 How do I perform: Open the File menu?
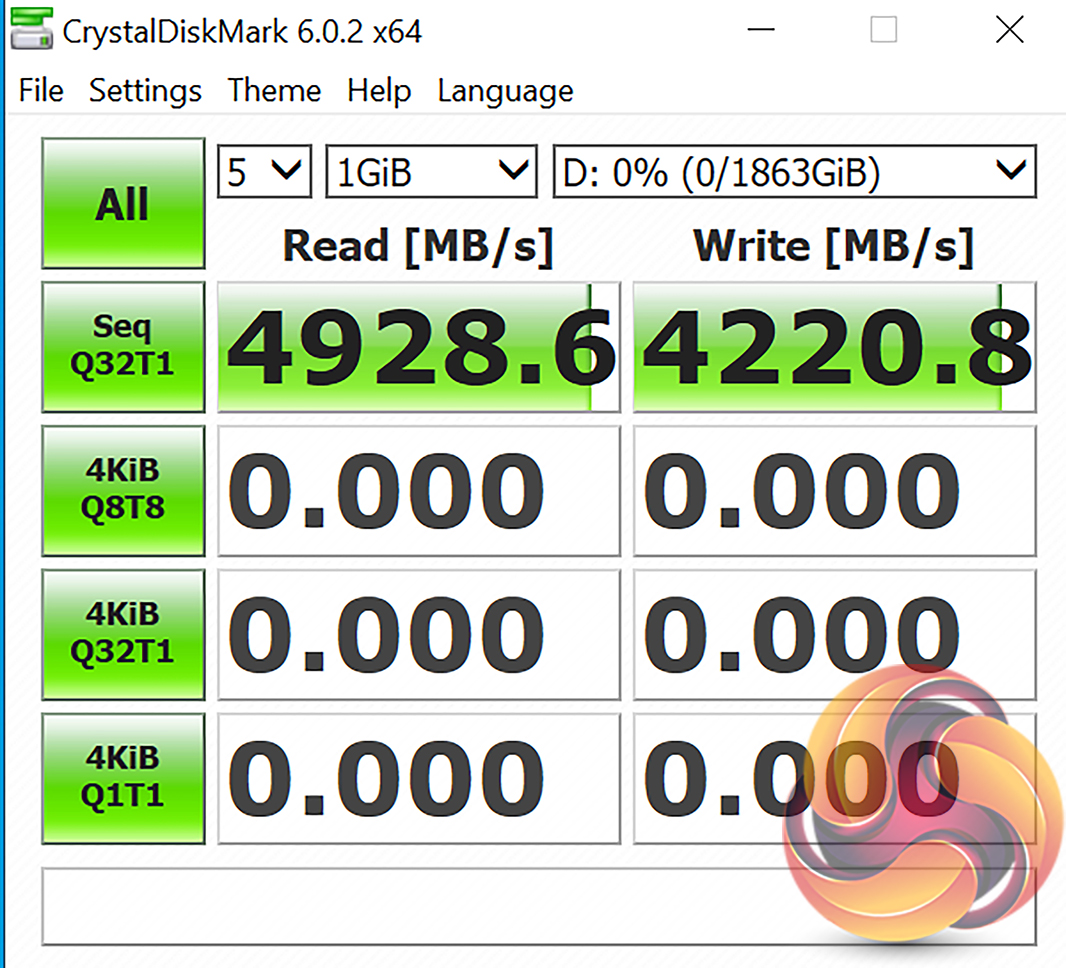(41, 90)
